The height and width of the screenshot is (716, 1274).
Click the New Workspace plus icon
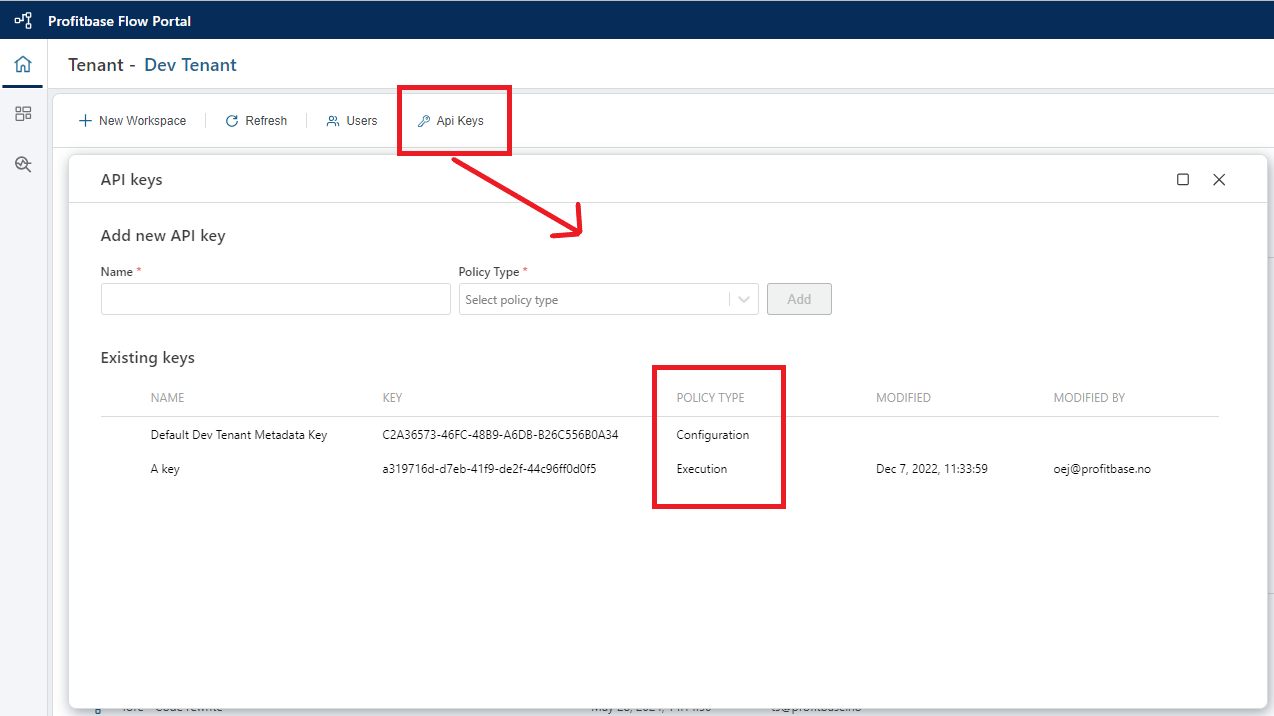[x=85, y=121]
